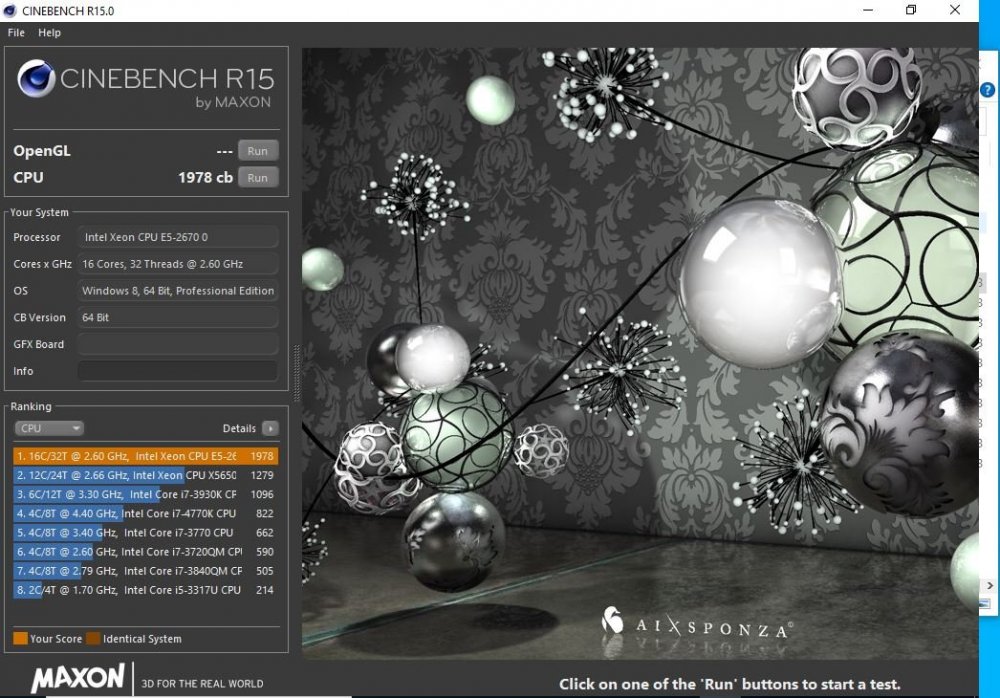
Task: Select ranking row Core i7-4770K score 822
Action: 145,514
